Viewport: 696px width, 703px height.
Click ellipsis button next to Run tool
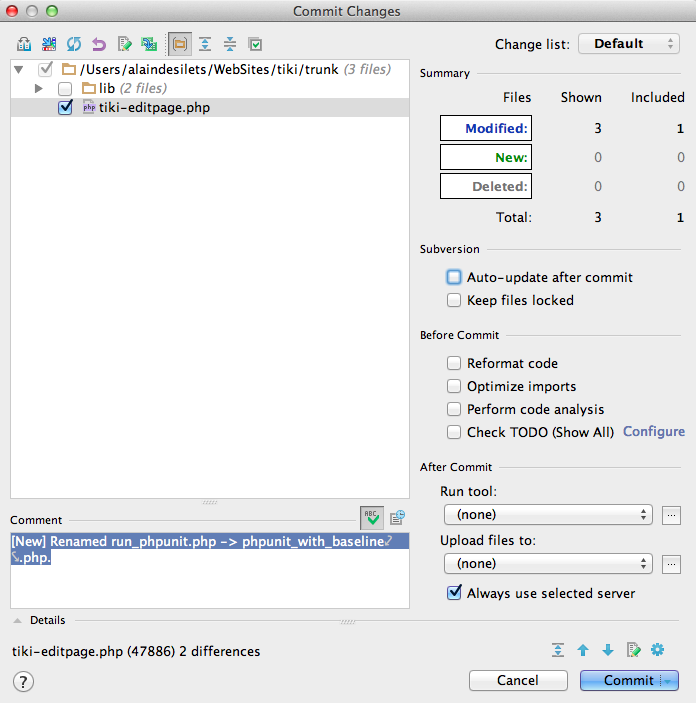(x=671, y=515)
